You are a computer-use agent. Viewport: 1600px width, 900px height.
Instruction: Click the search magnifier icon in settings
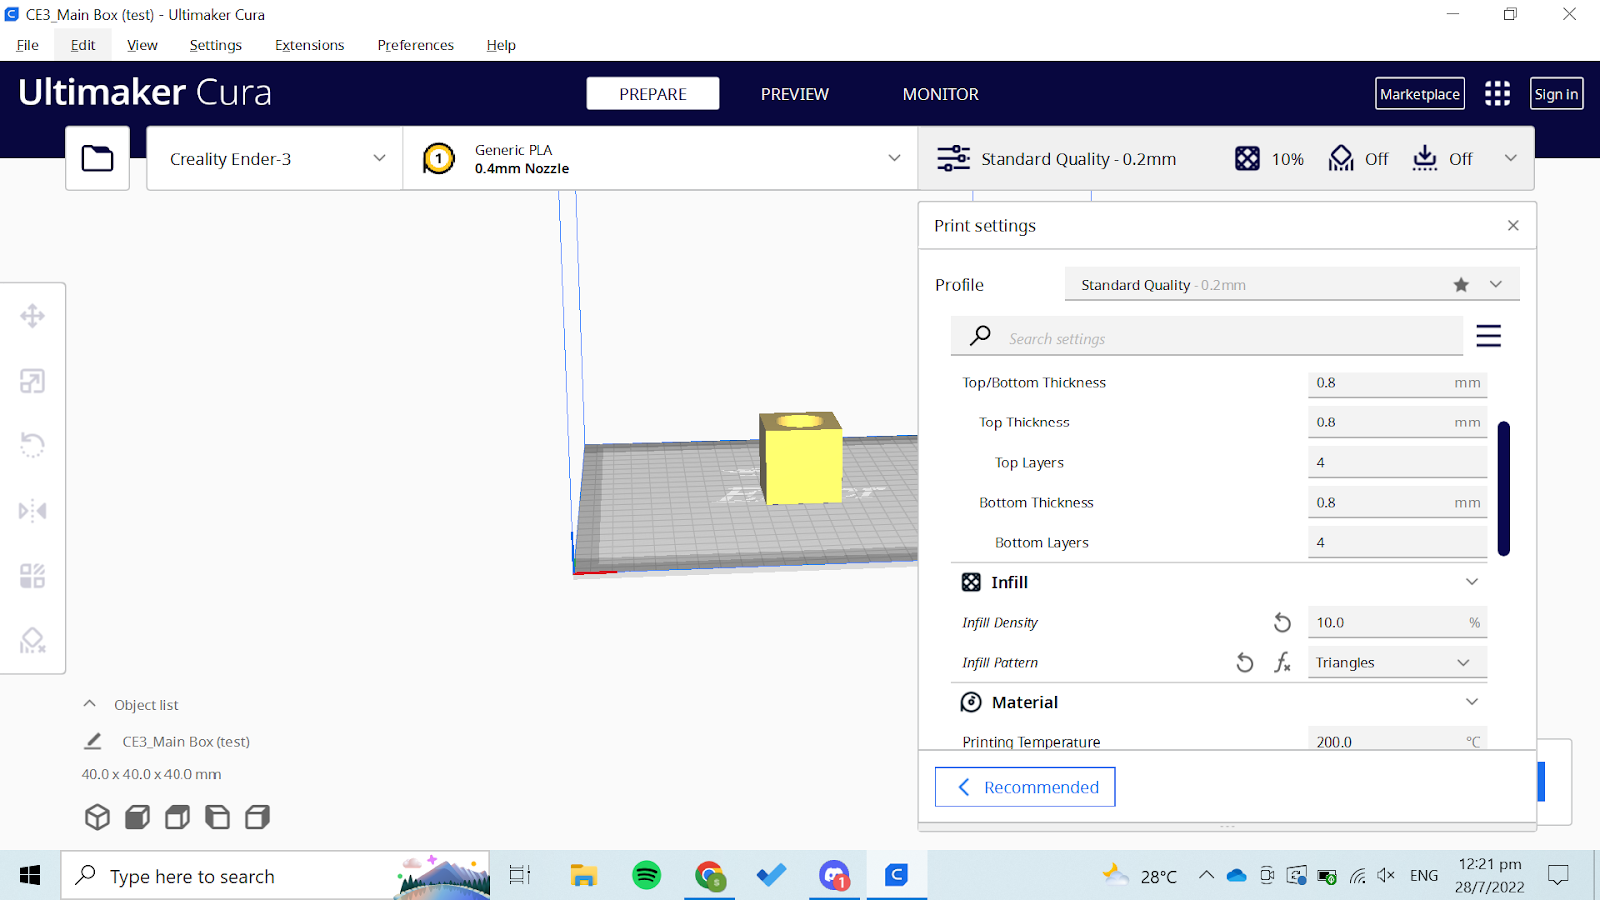(x=980, y=336)
